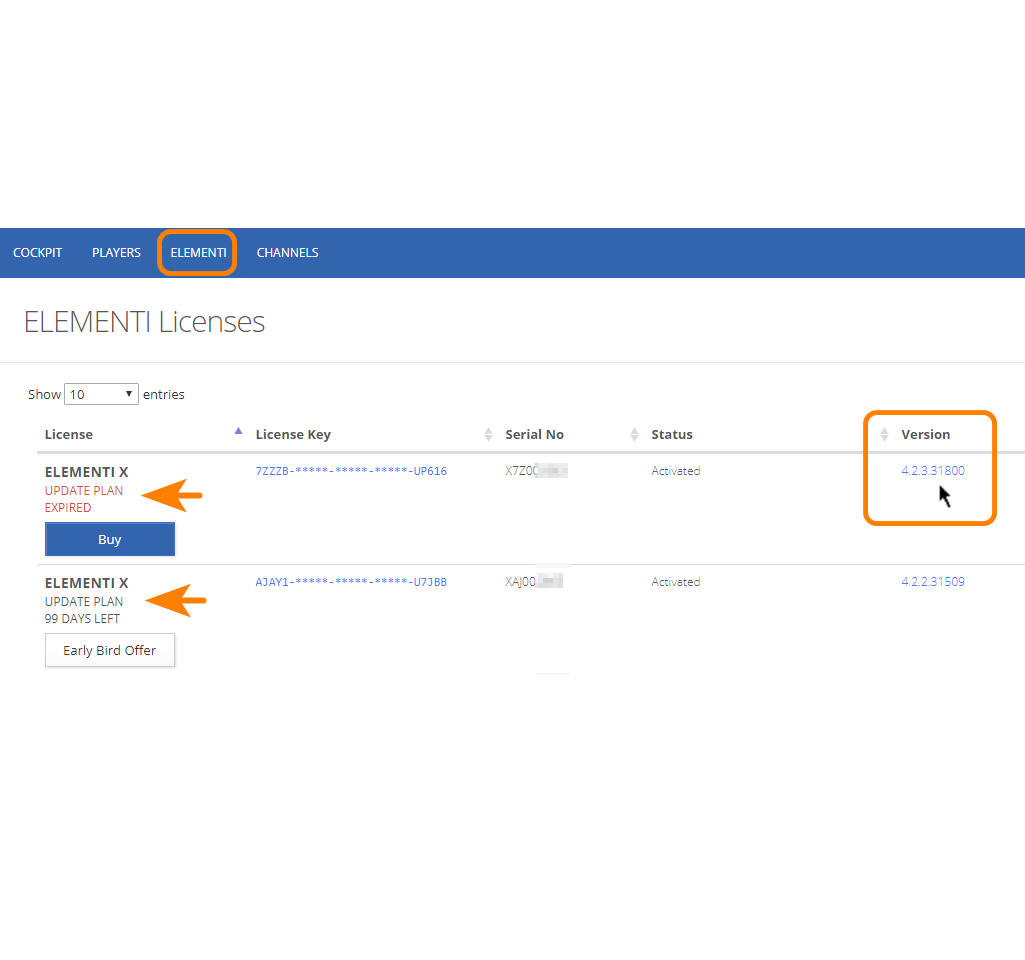1025x960 pixels.
Task: Click version link 4.2.2.31509
Action: tap(933, 582)
